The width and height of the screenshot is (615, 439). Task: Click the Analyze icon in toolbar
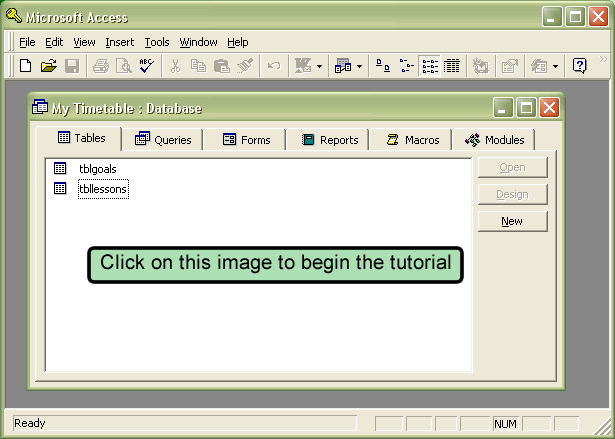point(343,66)
